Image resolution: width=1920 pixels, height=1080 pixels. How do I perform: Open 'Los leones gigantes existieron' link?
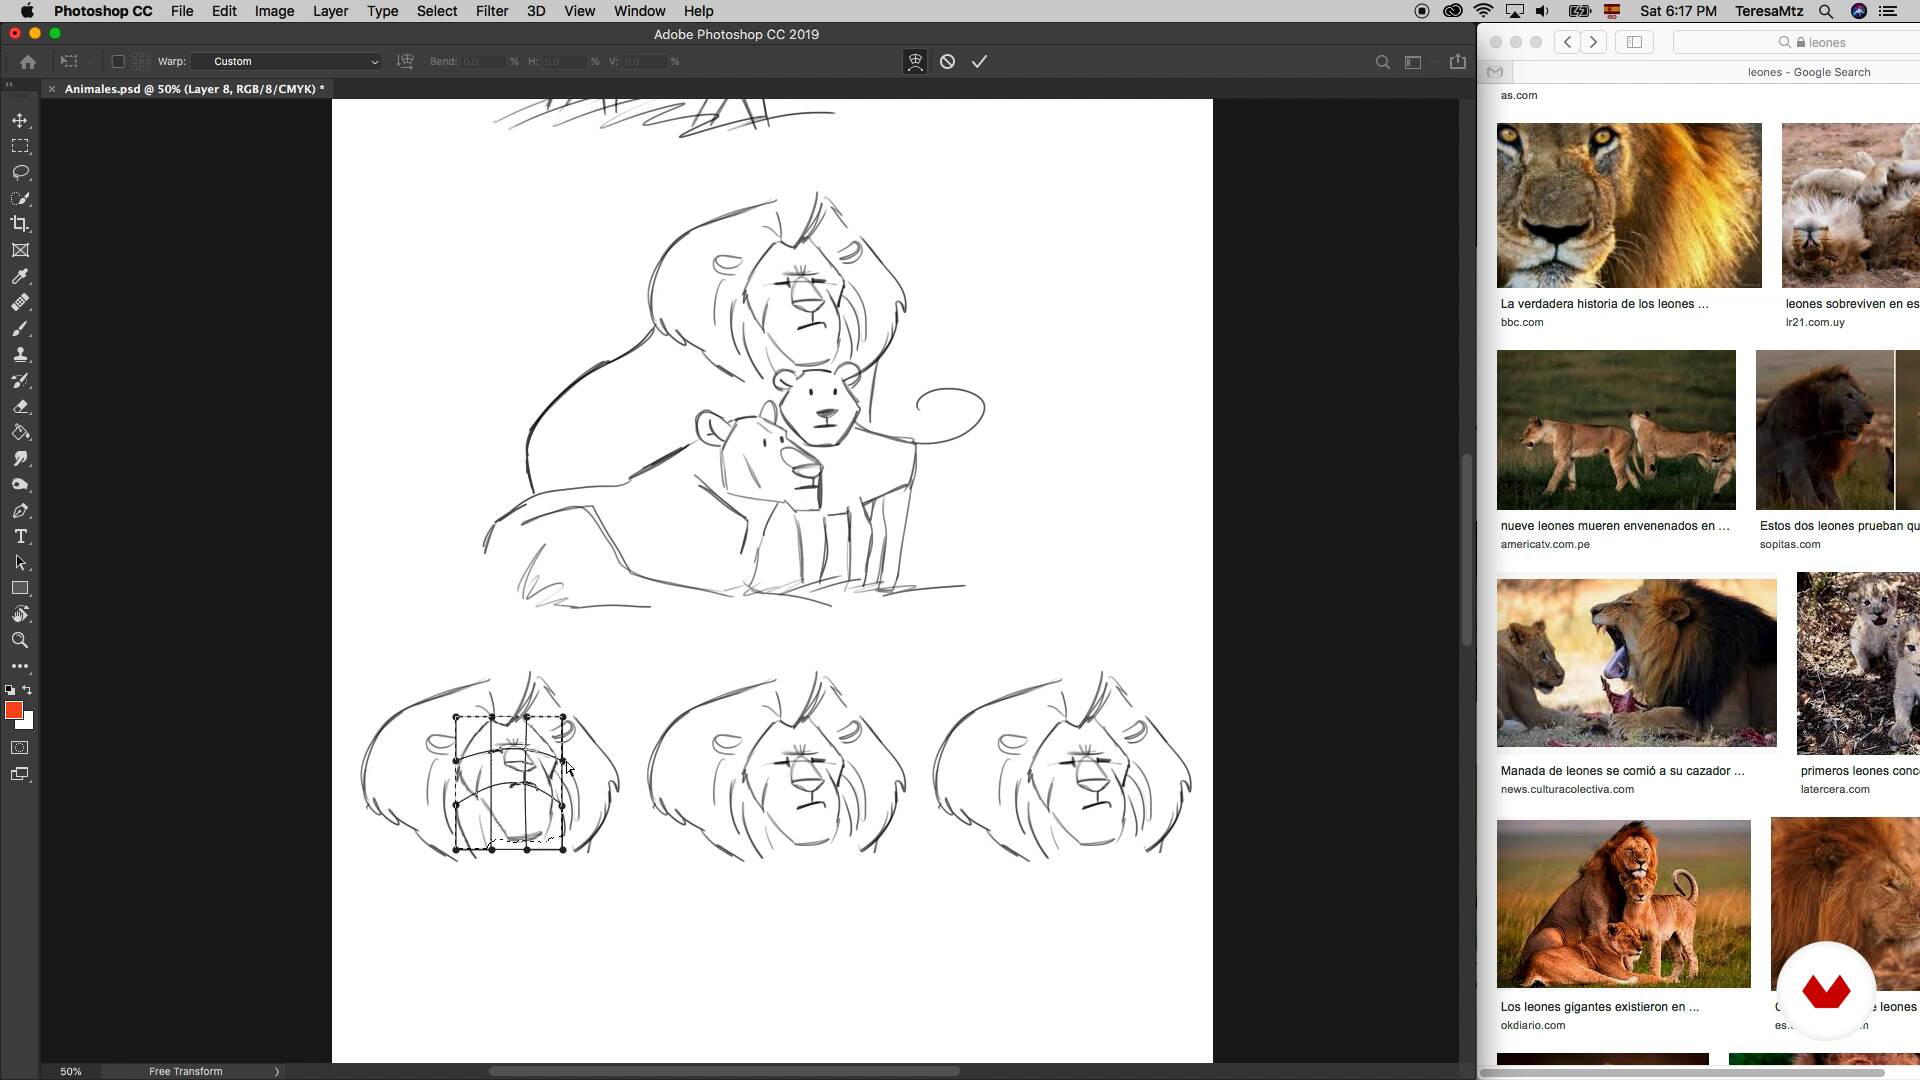[x=1599, y=1007]
